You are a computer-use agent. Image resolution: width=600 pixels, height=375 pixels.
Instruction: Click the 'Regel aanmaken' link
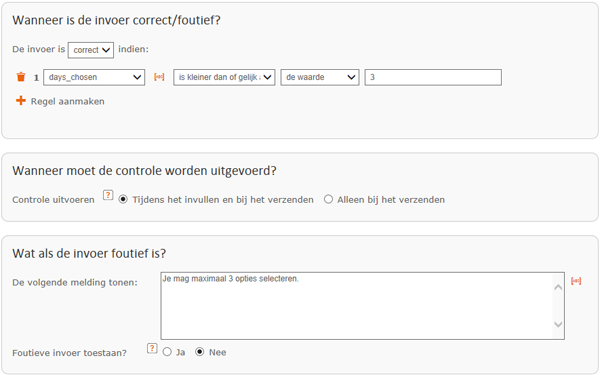(67, 101)
